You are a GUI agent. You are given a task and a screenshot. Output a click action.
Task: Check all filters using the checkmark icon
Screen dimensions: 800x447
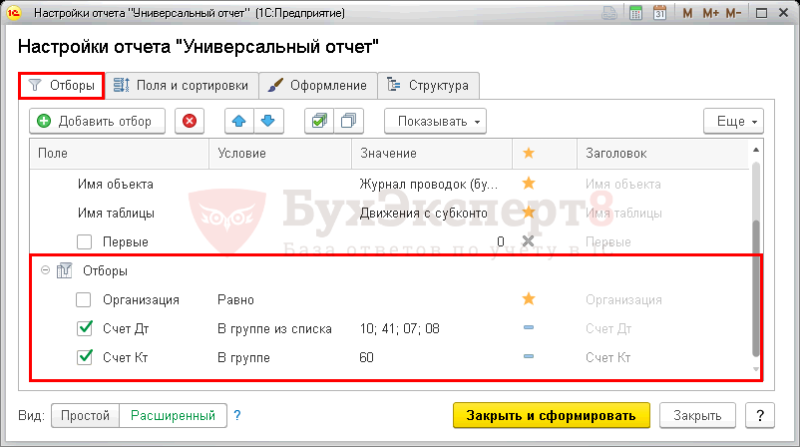click(319, 121)
